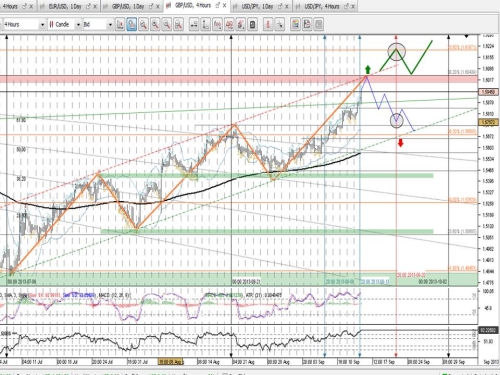
Task: Toggle the highlighted blue-bordered toolbar button
Action: pyautogui.click(x=132, y=24)
